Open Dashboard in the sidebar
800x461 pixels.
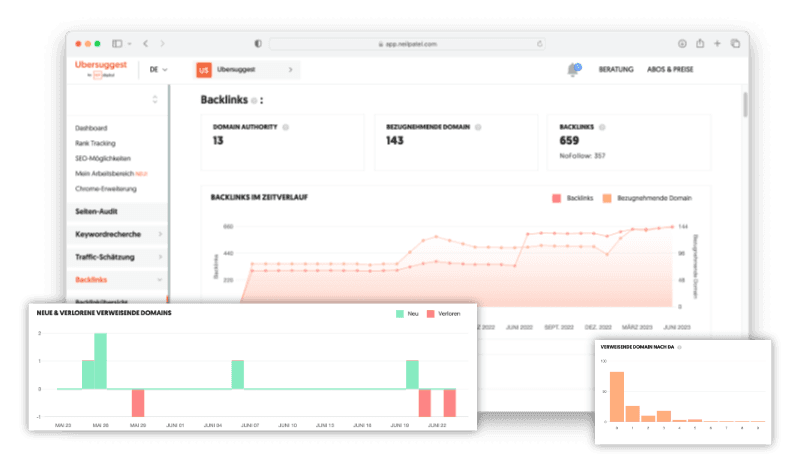[91, 128]
